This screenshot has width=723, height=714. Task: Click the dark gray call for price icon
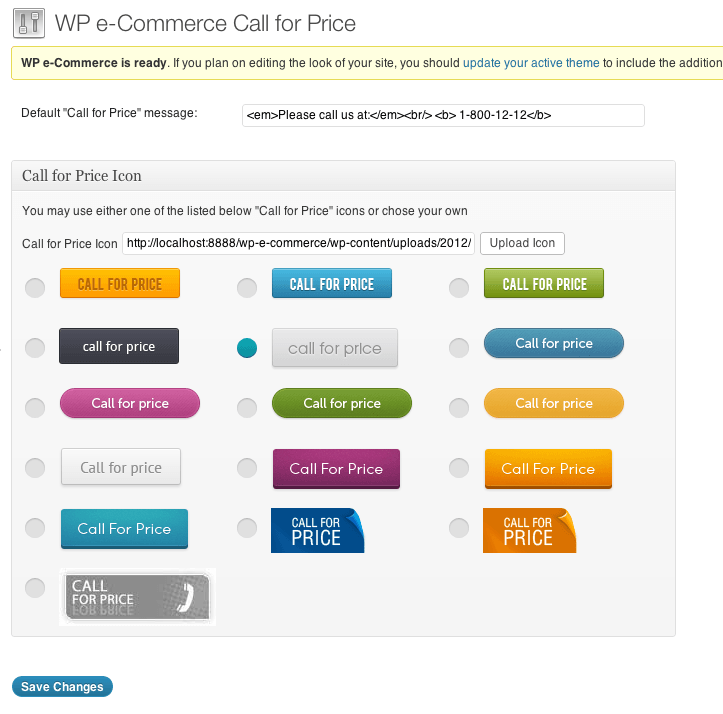(119, 346)
